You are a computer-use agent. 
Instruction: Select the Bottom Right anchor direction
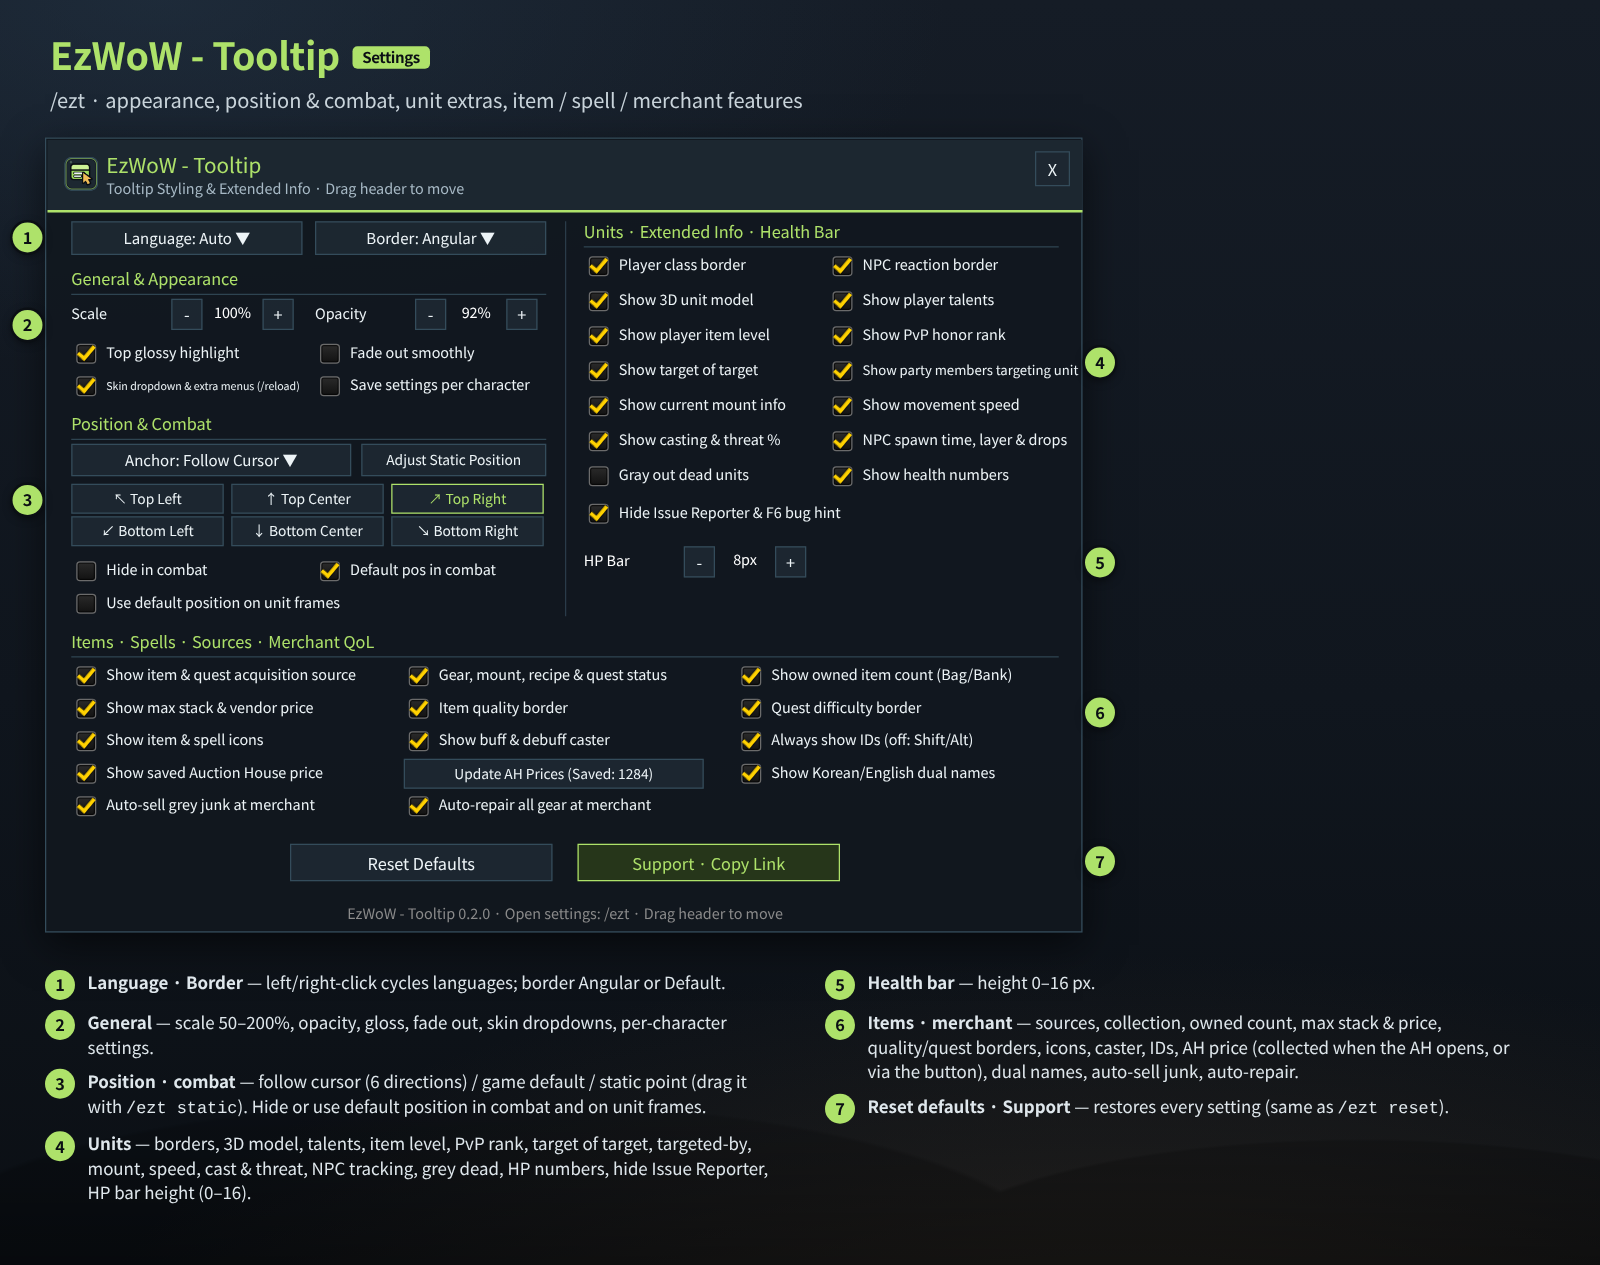coord(467,531)
